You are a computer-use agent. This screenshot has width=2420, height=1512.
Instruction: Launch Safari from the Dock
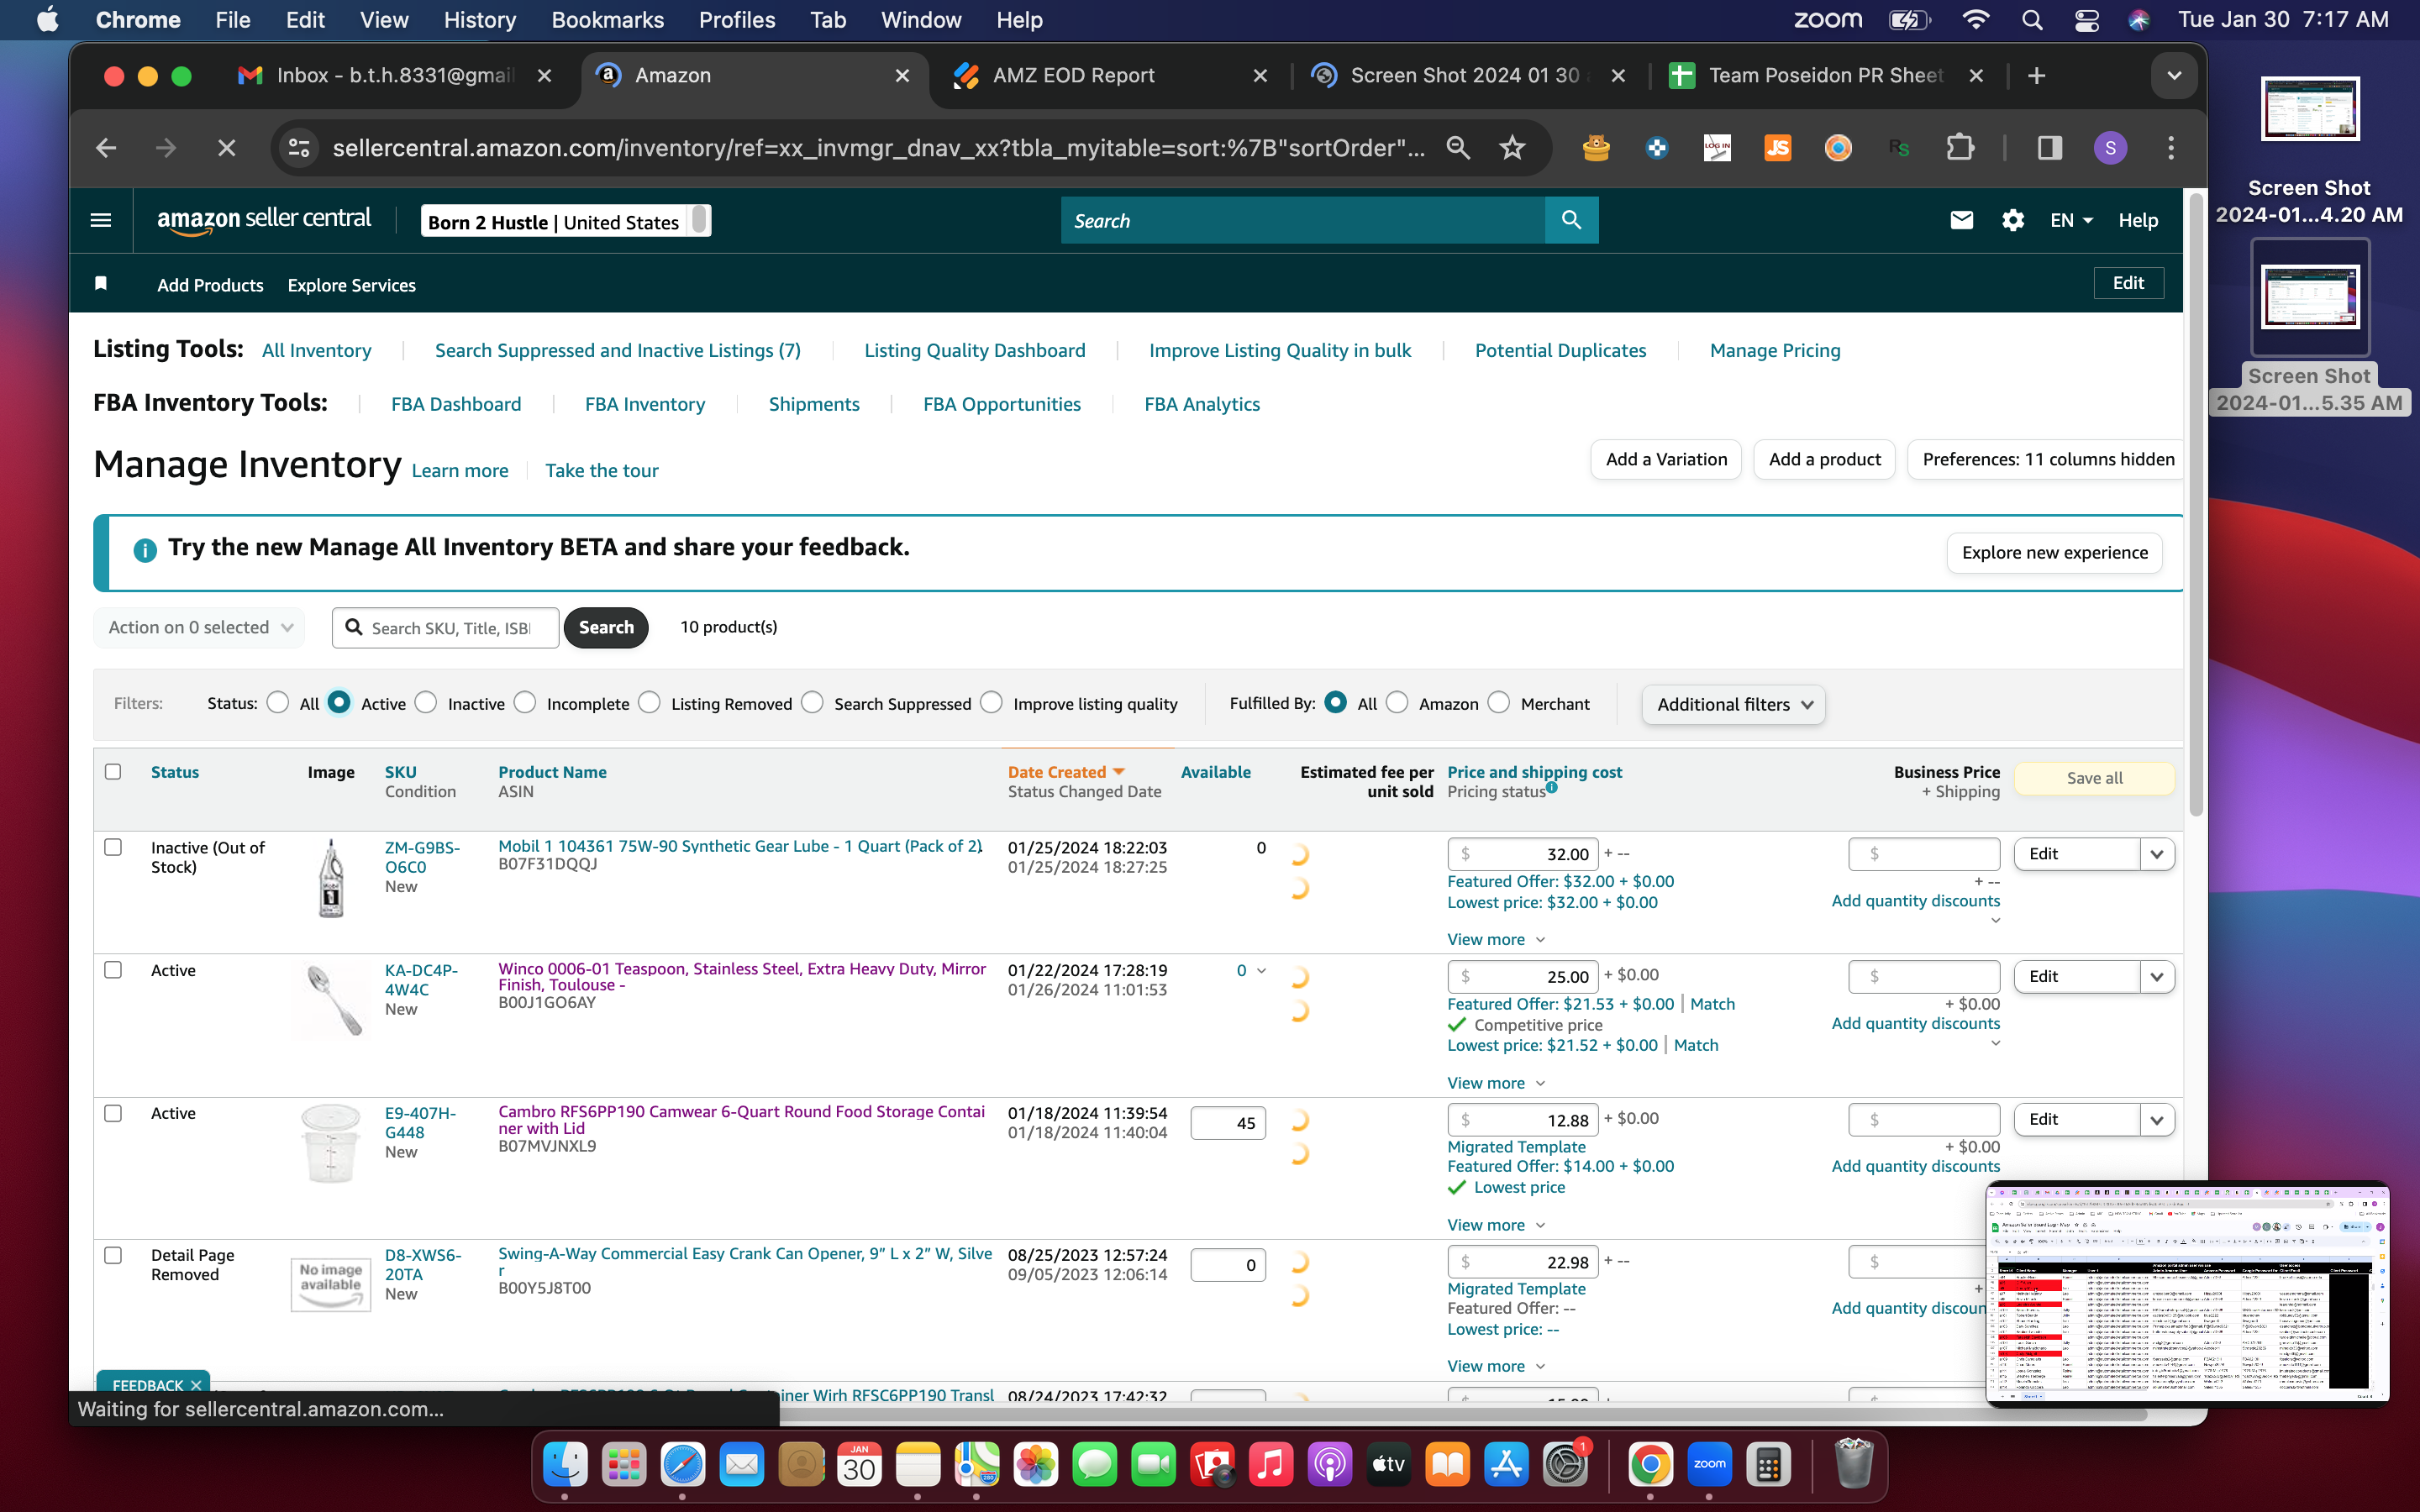pos(683,1465)
